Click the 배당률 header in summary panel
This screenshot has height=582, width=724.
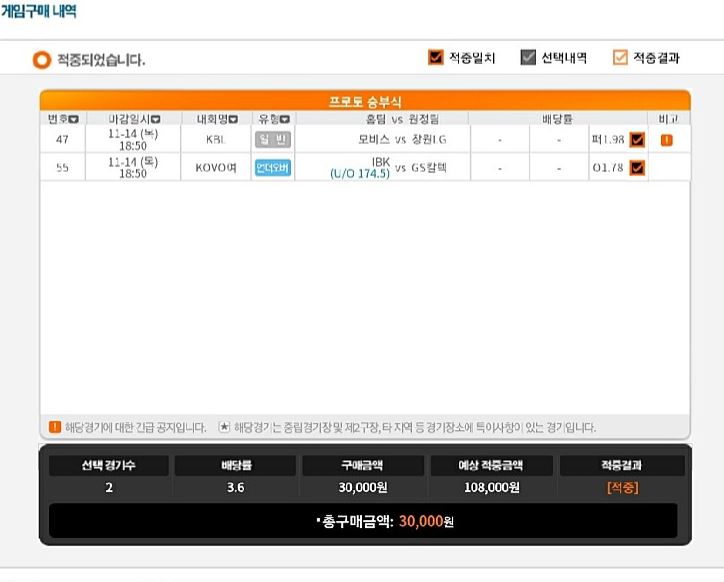point(236,465)
